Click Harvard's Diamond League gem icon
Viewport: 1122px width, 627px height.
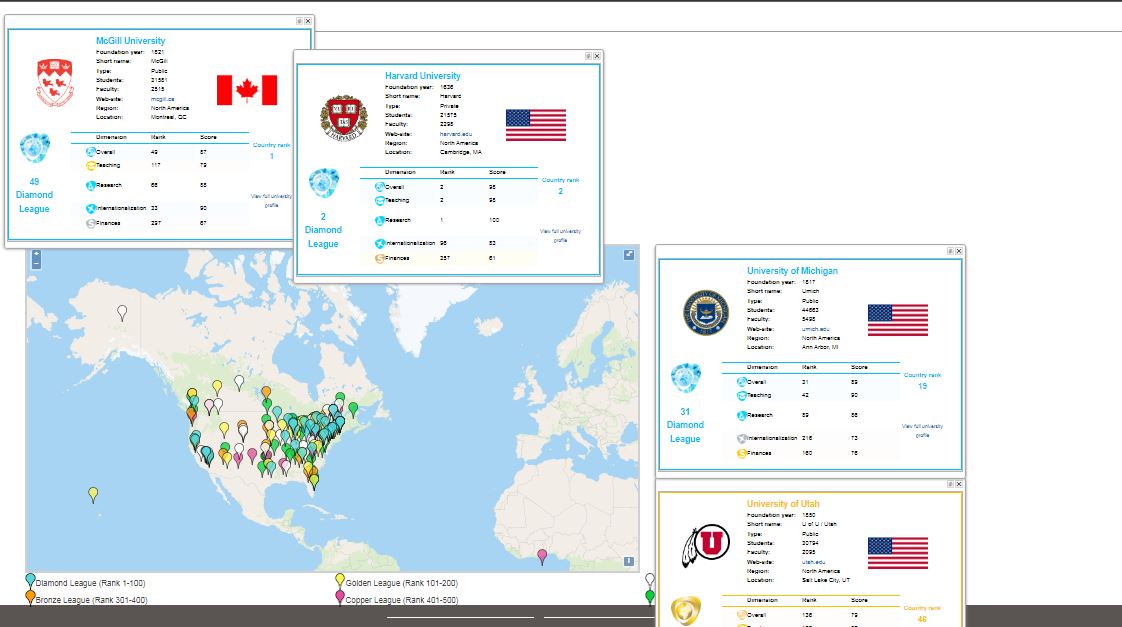click(x=323, y=183)
